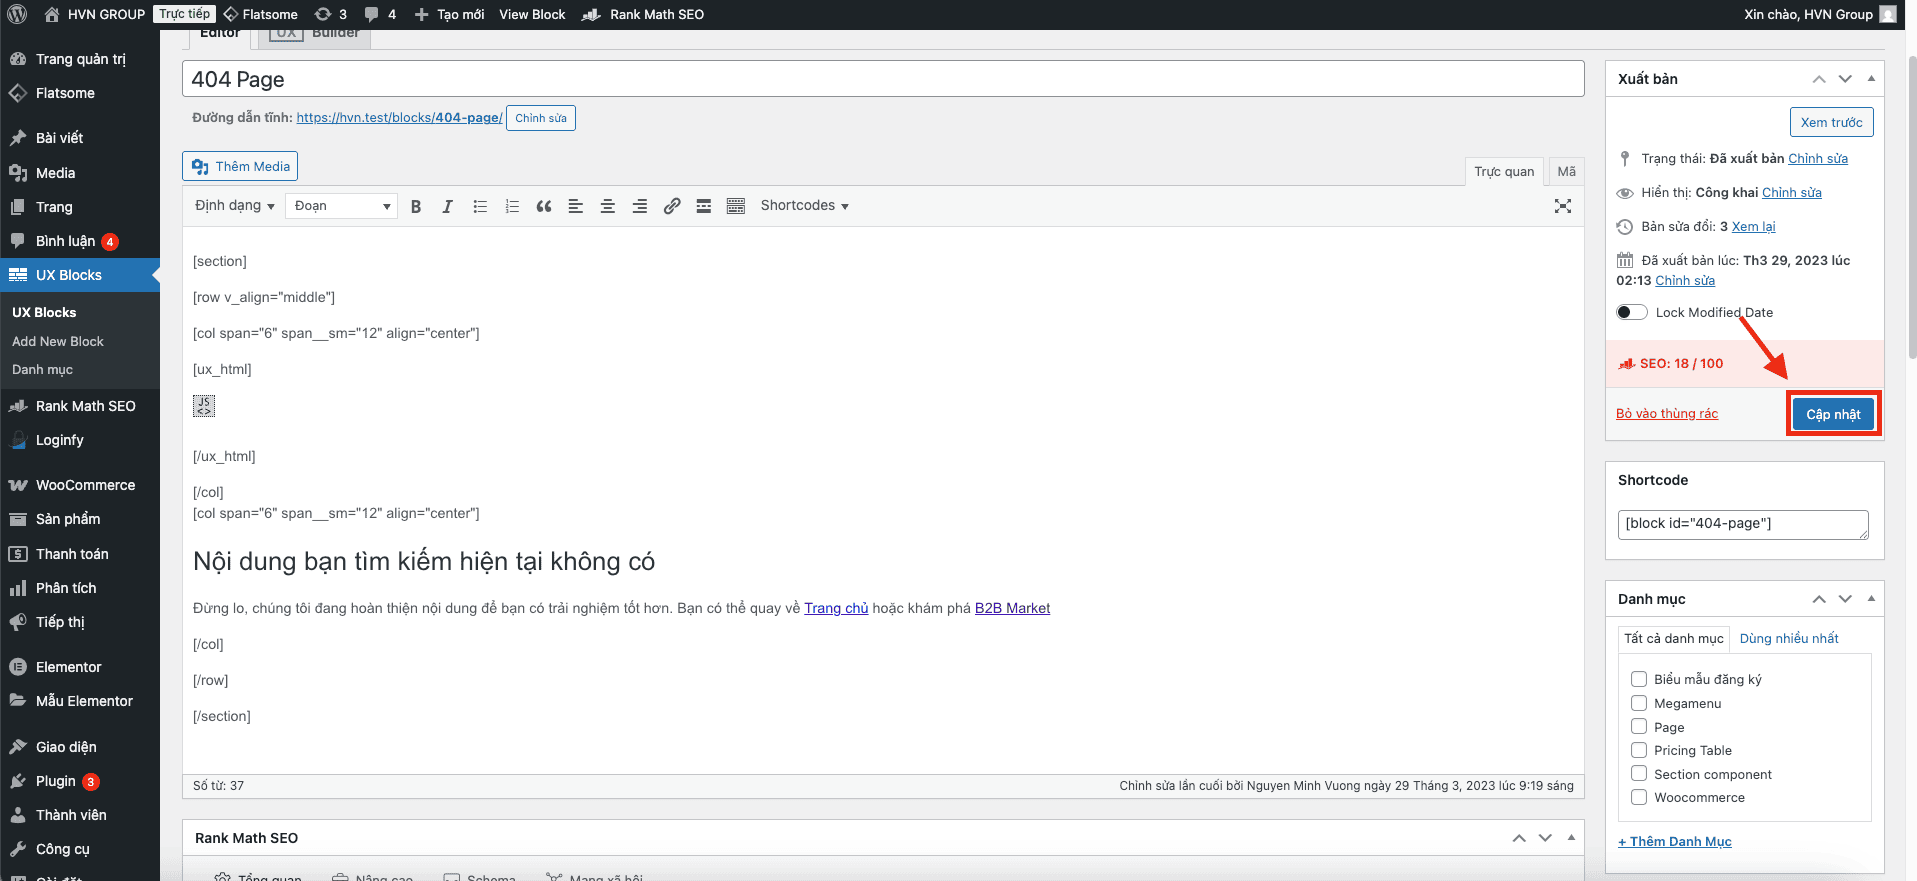Viewport: 1917px width, 881px height.
Task: Align text center
Action: [x=608, y=206]
